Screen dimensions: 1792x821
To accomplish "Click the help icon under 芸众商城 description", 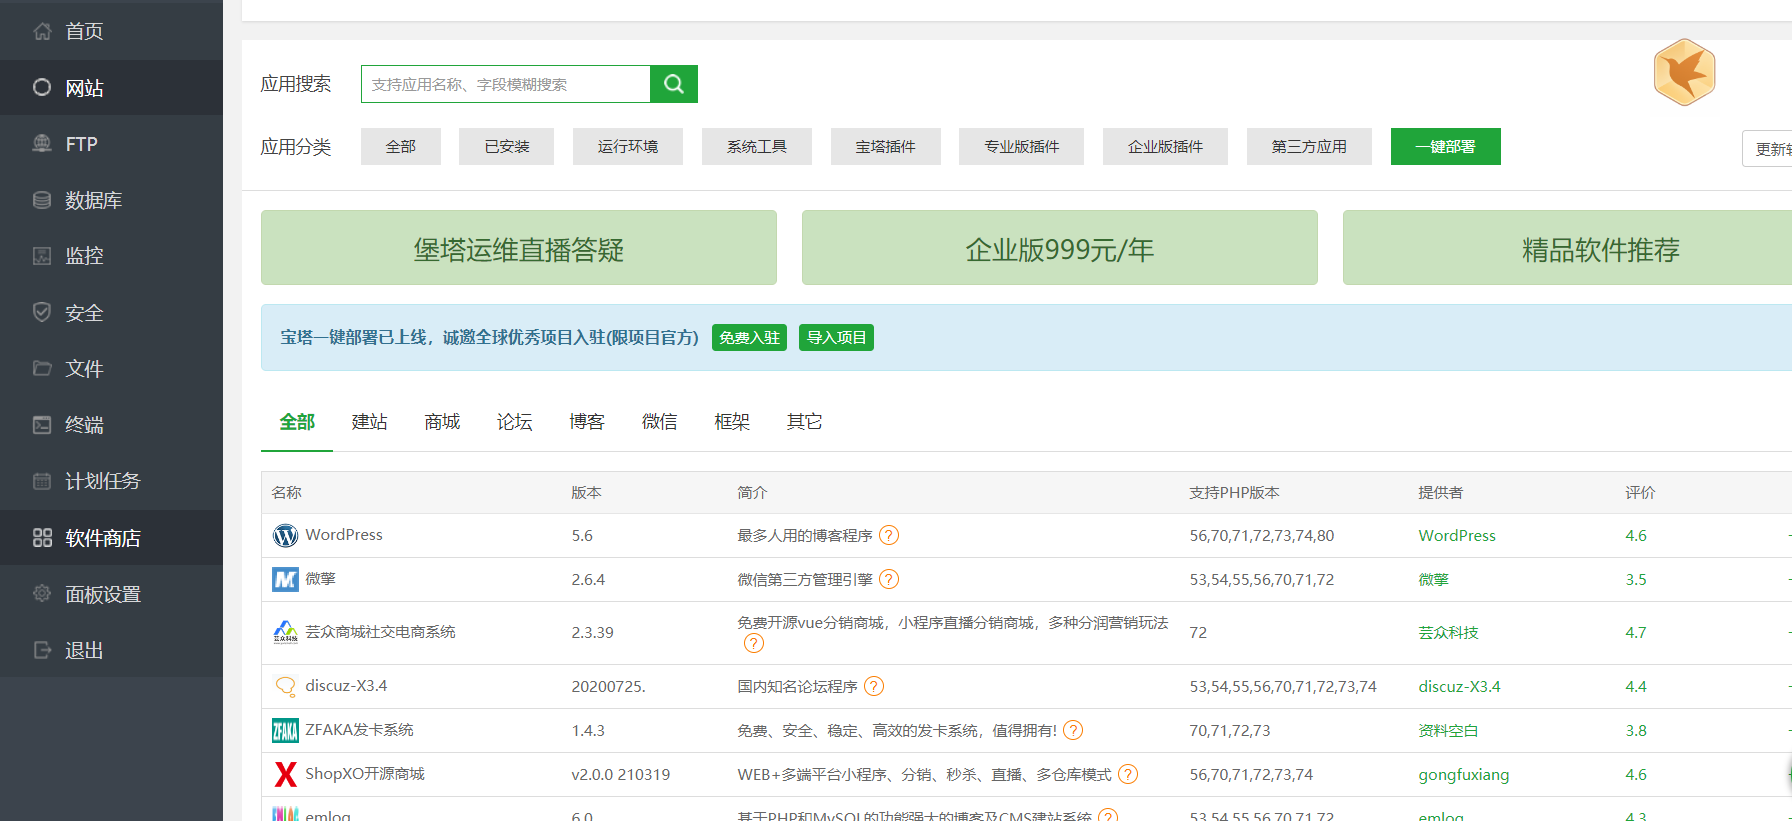I will (754, 644).
